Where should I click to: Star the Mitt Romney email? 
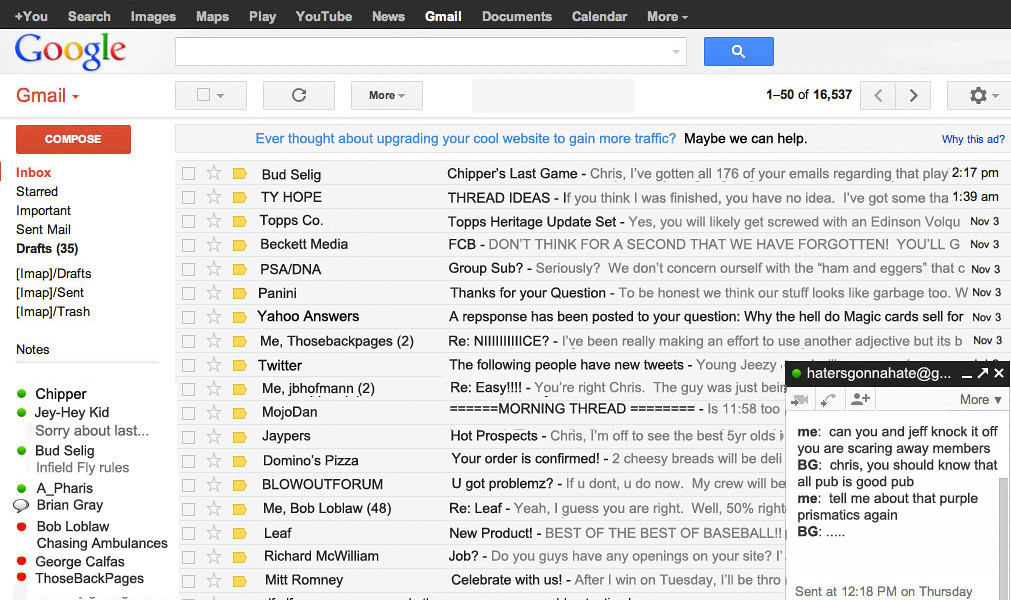pyautogui.click(x=213, y=580)
